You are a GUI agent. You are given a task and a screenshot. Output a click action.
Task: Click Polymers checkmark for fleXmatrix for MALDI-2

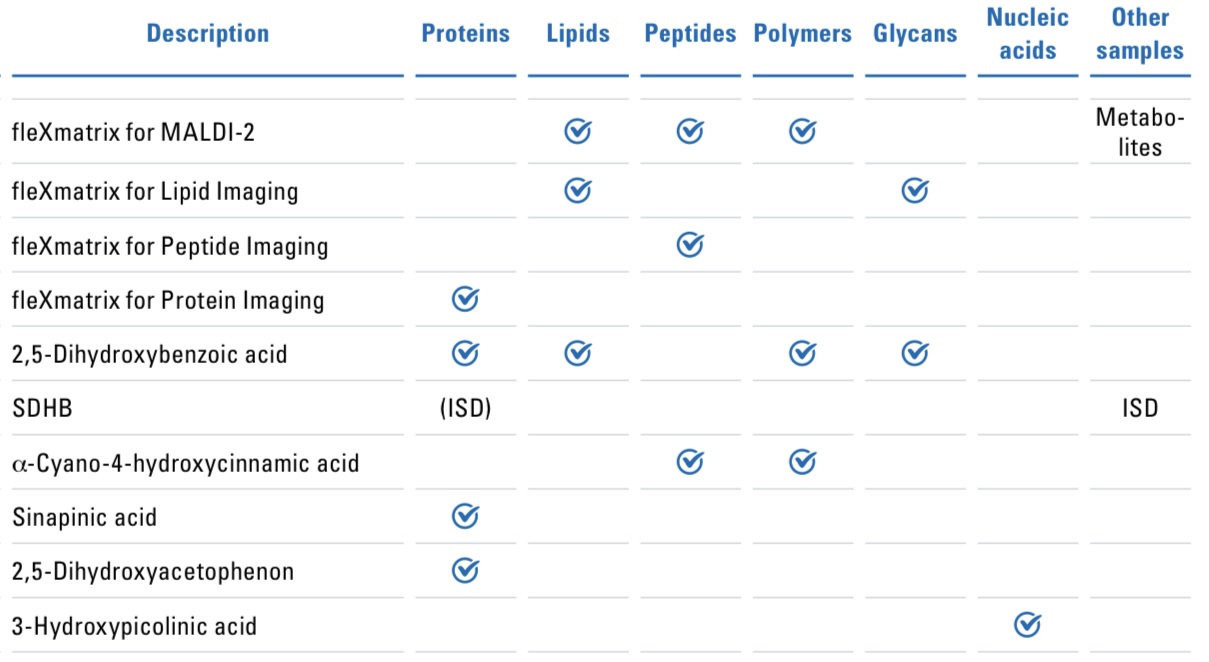802,131
